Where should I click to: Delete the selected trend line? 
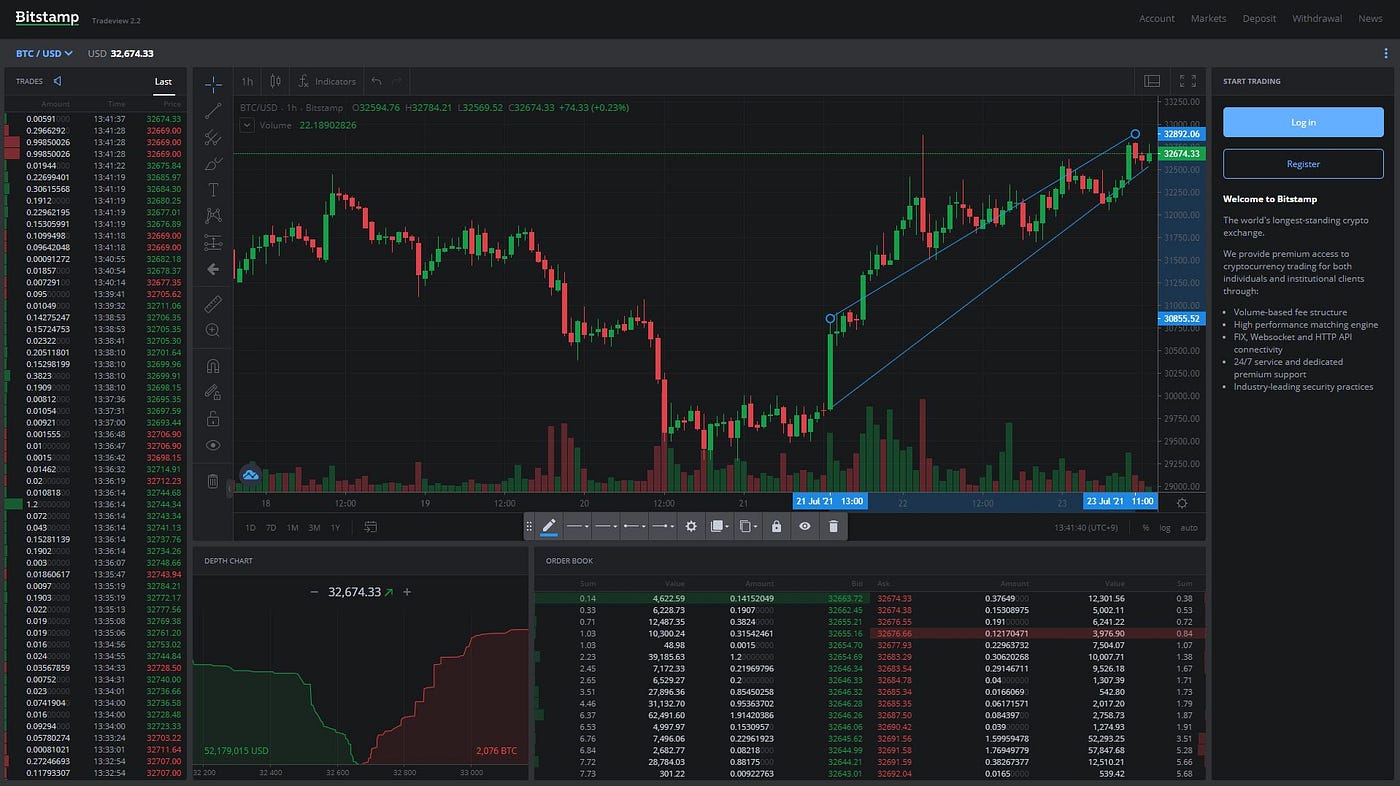tap(833, 526)
